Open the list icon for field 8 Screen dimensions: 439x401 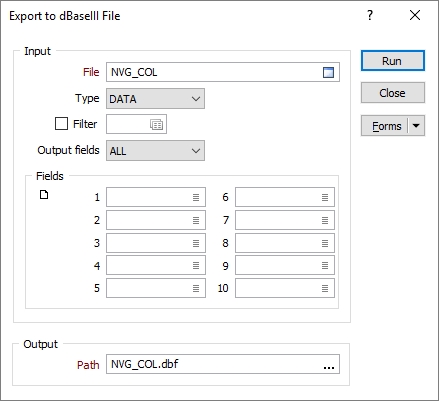pyautogui.click(x=325, y=243)
